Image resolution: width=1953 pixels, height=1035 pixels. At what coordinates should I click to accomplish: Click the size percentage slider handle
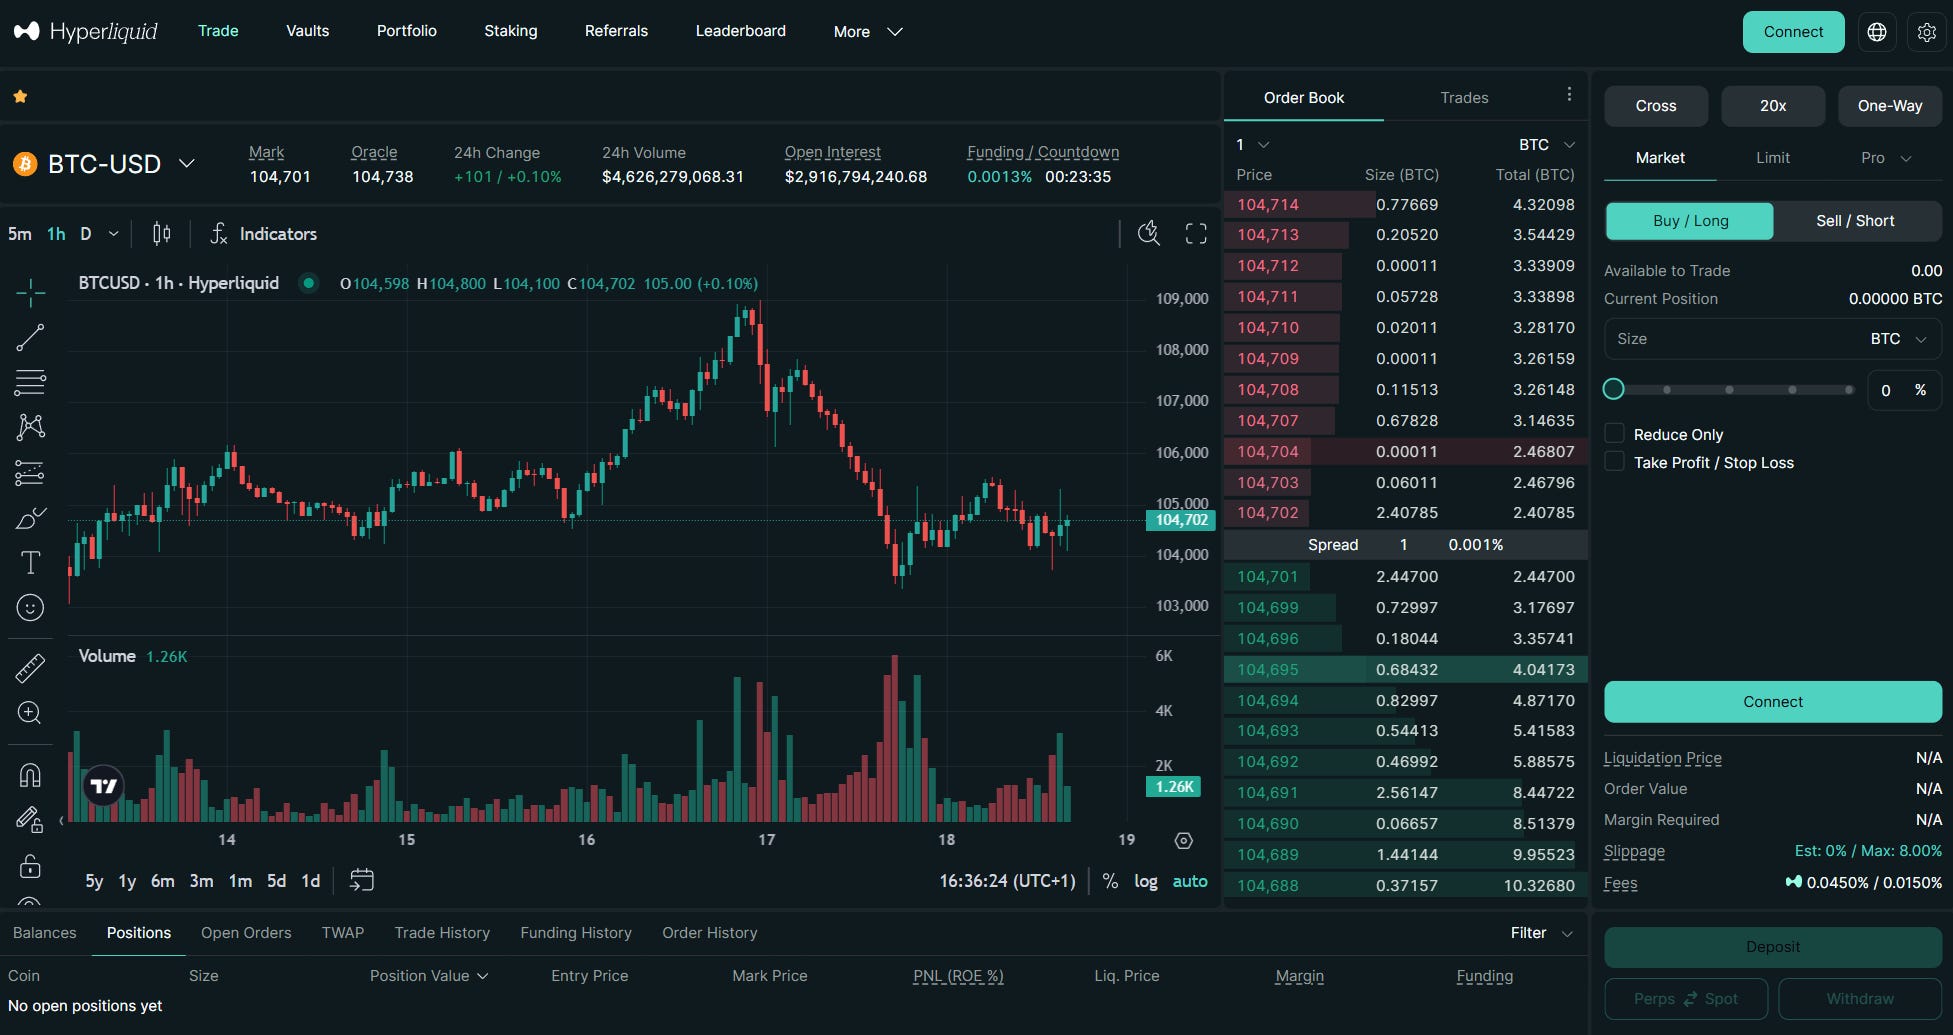[1613, 389]
